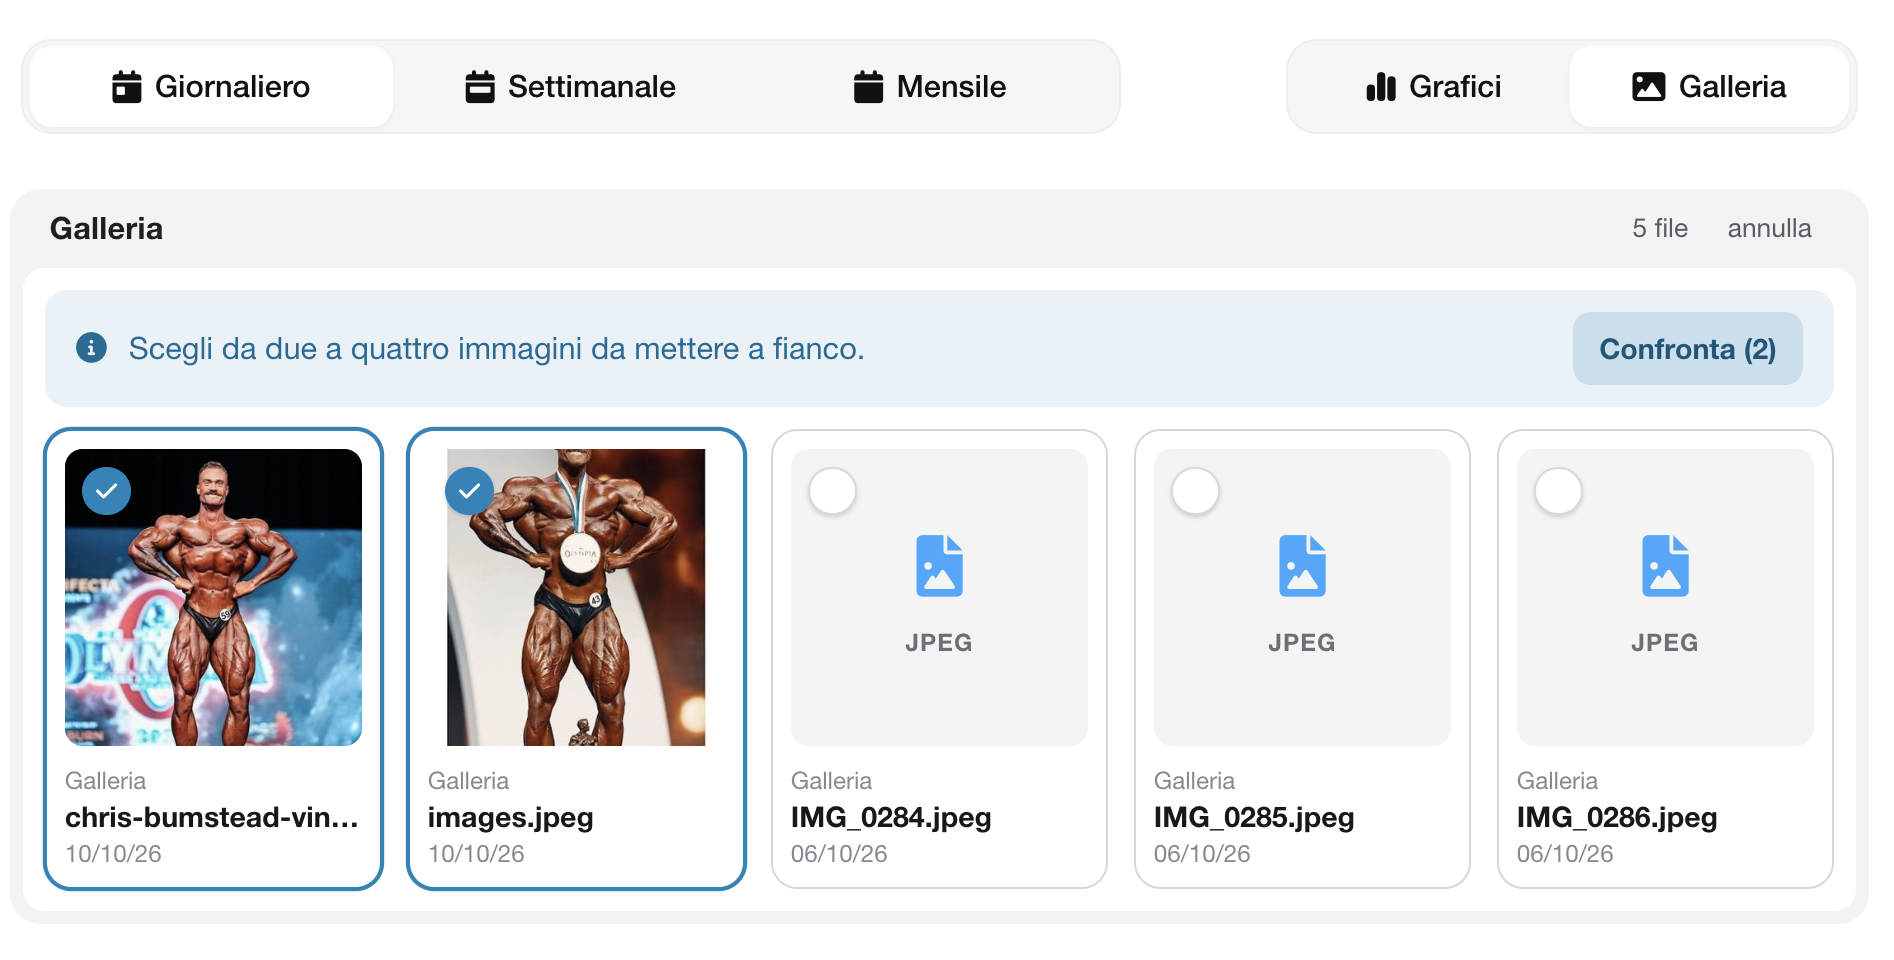Click the JPEG file icon of IMG_0284.jpeg
Image resolution: width=1894 pixels, height=960 pixels.
coord(939,566)
